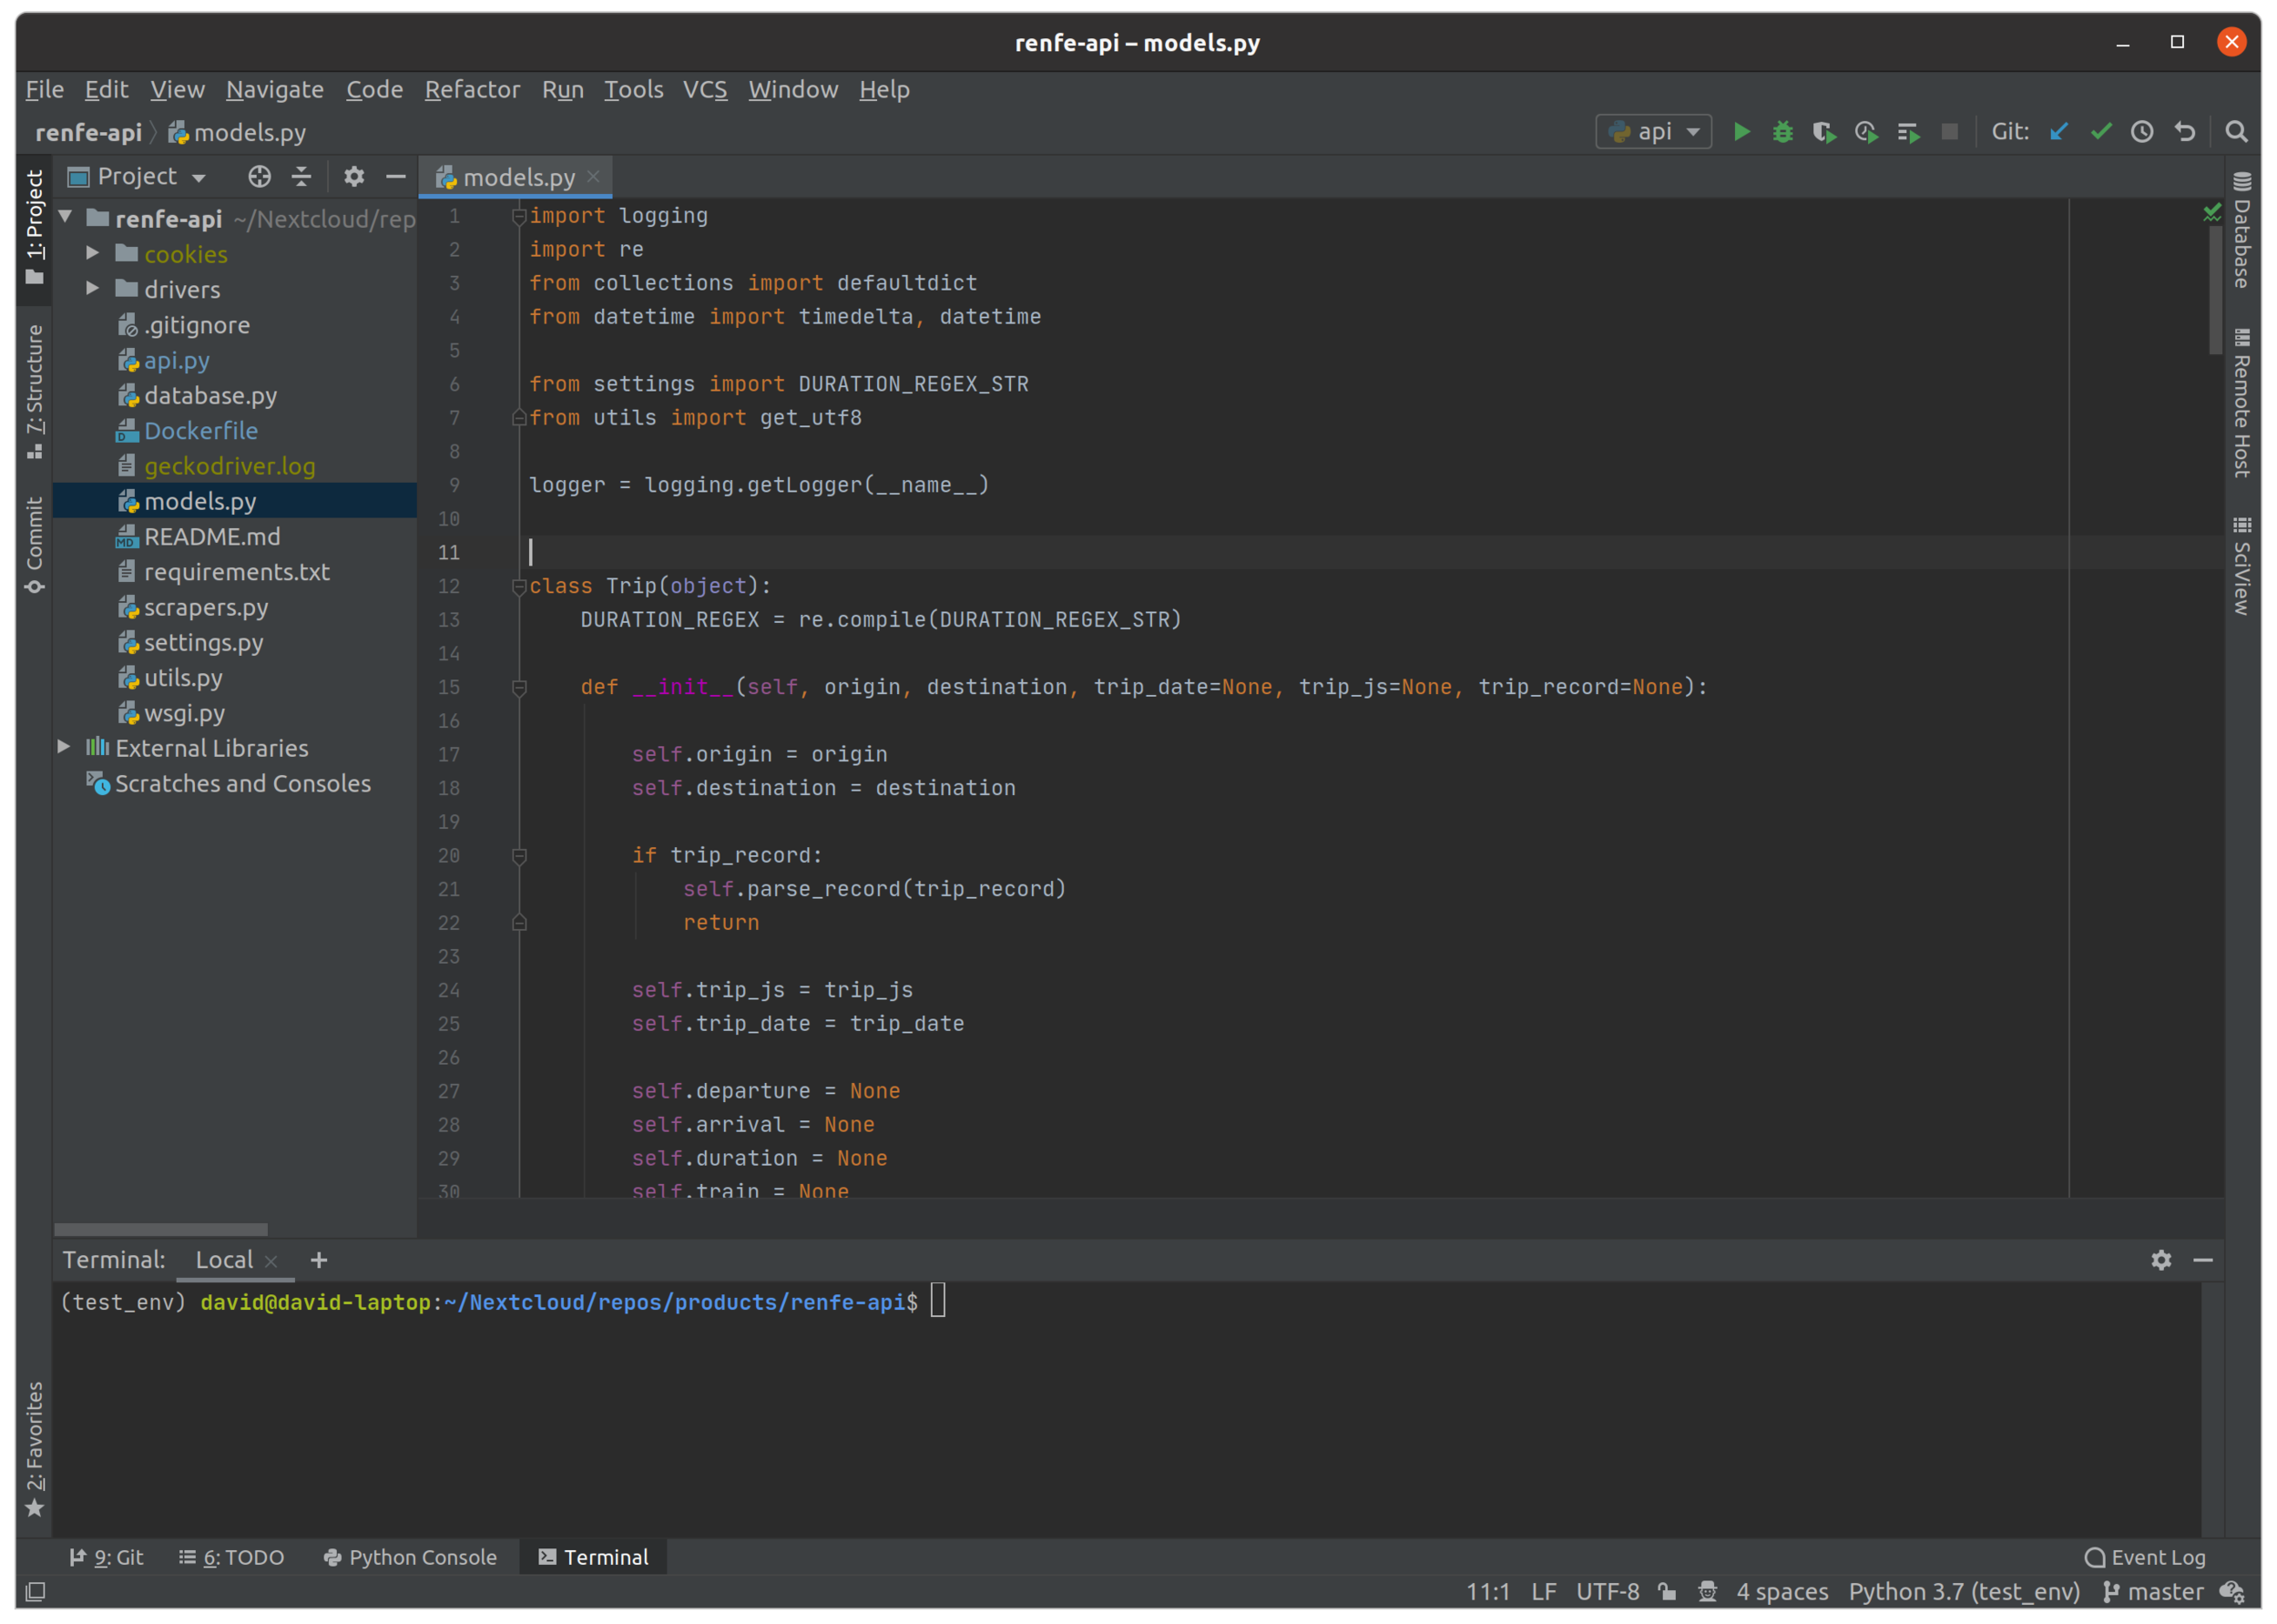The image size is (2277, 1624).
Task: Click the Revert changes icon in toolbar
Action: 2184,132
